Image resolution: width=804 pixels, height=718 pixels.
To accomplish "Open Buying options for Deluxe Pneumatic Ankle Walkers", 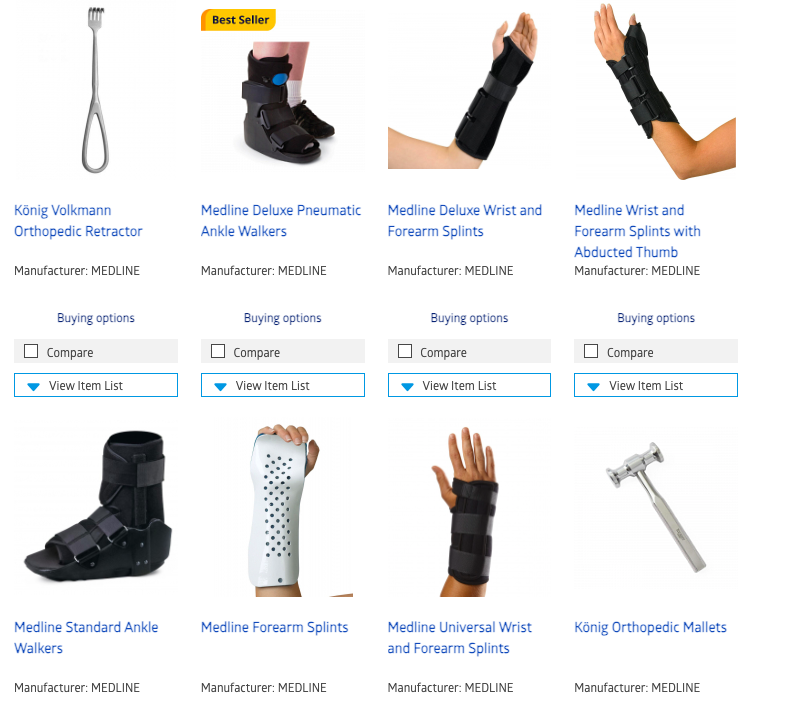I will (283, 318).
